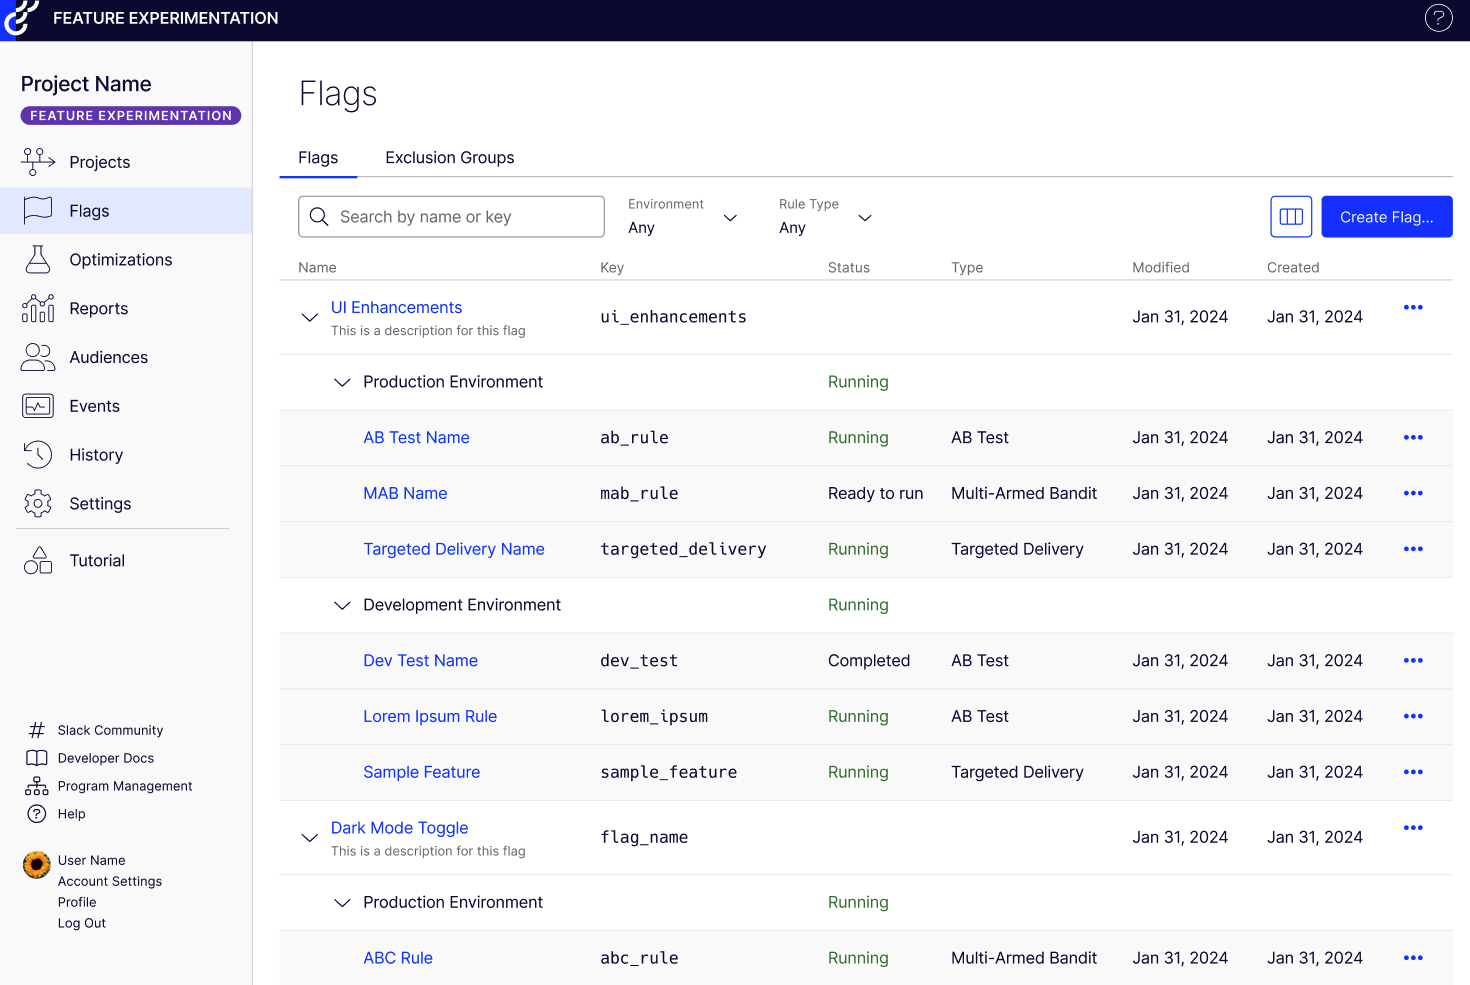1470x985 pixels.
Task: Click the Slack Community hash icon
Action: [37, 730]
